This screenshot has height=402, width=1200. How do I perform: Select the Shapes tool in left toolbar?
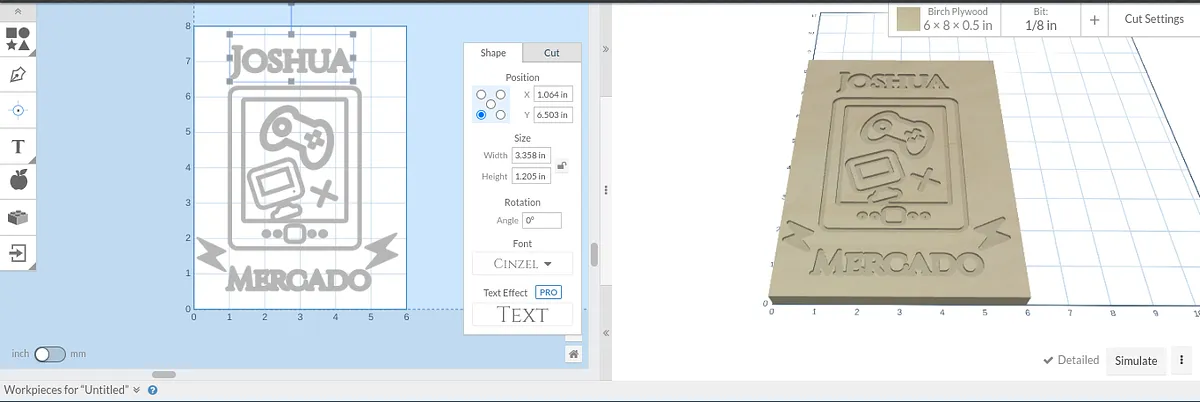click(x=17, y=38)
